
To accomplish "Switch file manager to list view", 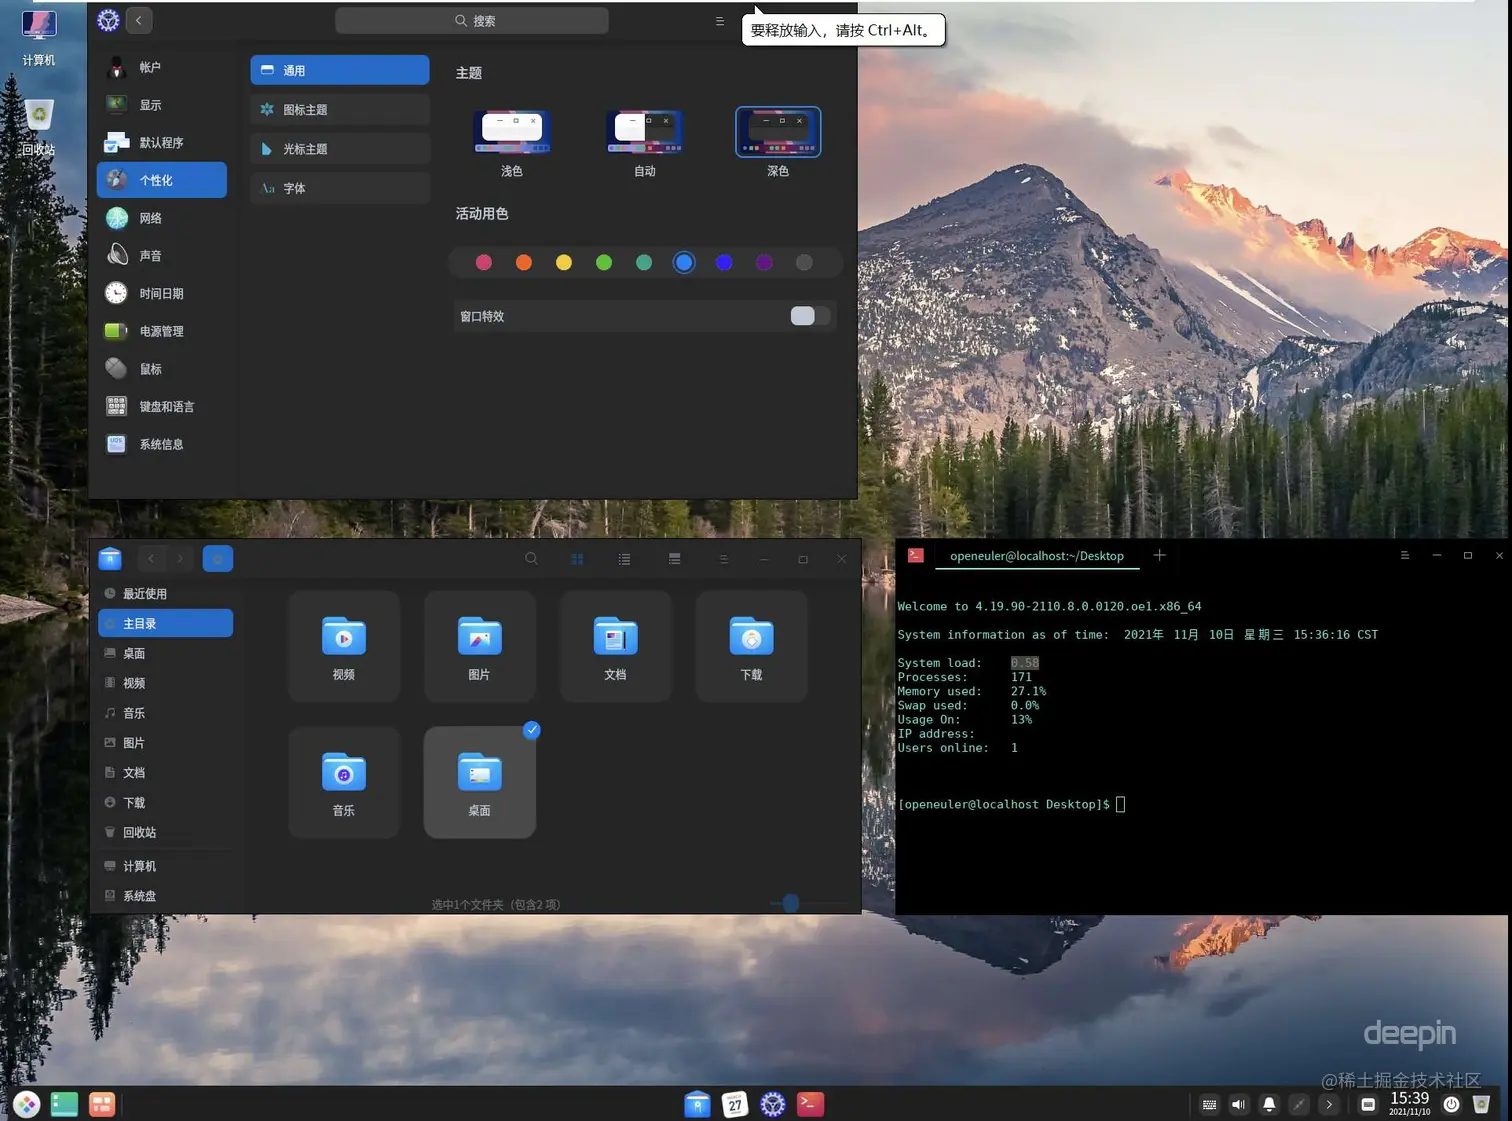I will (x=624, y=559).
